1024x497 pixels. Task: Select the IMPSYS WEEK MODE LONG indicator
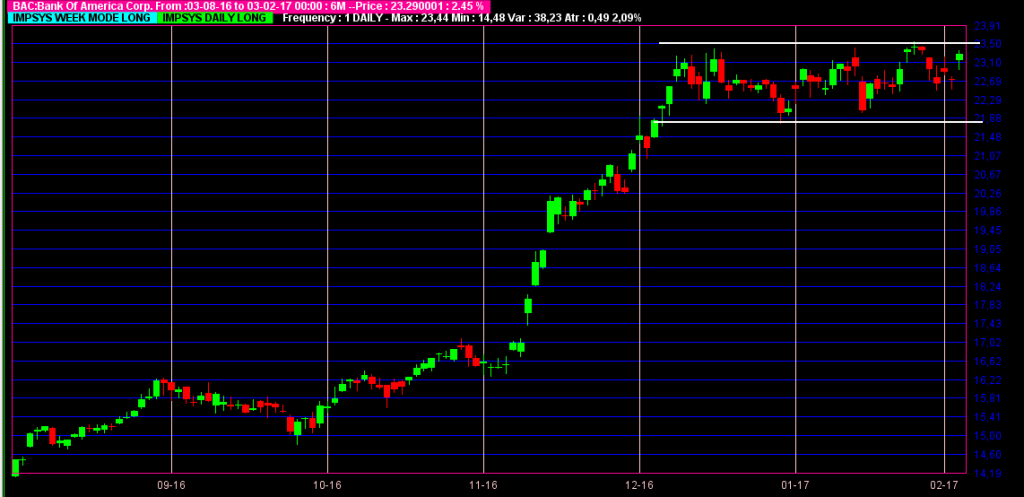click(82, 18)
